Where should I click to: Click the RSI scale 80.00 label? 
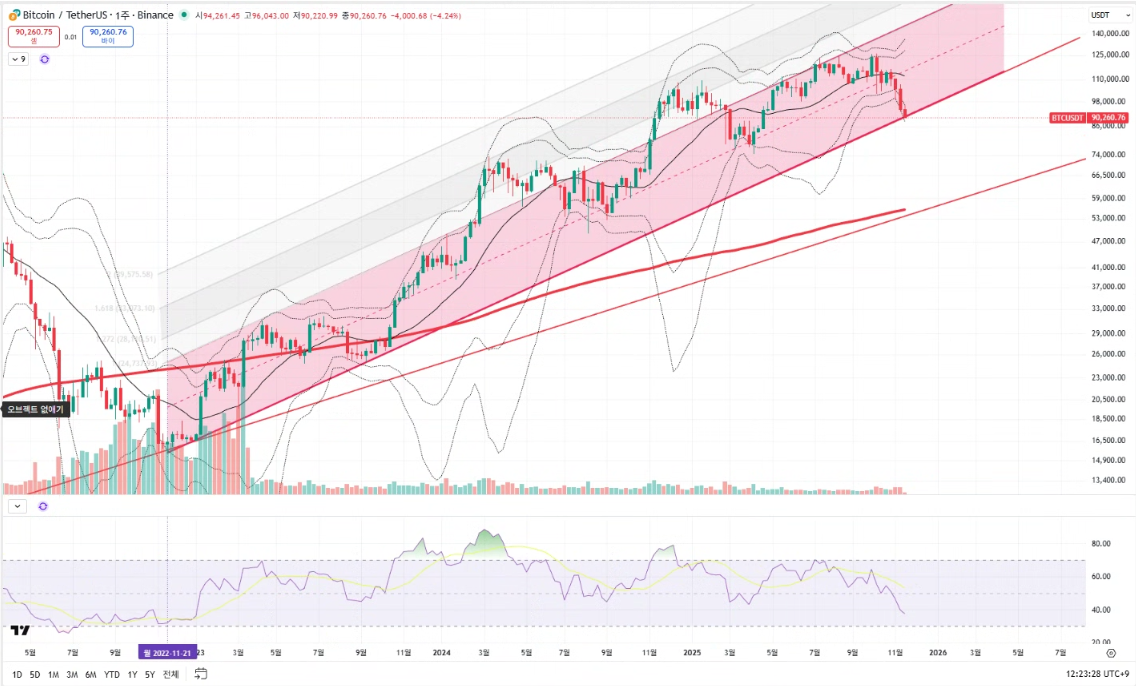(1101, 544)
